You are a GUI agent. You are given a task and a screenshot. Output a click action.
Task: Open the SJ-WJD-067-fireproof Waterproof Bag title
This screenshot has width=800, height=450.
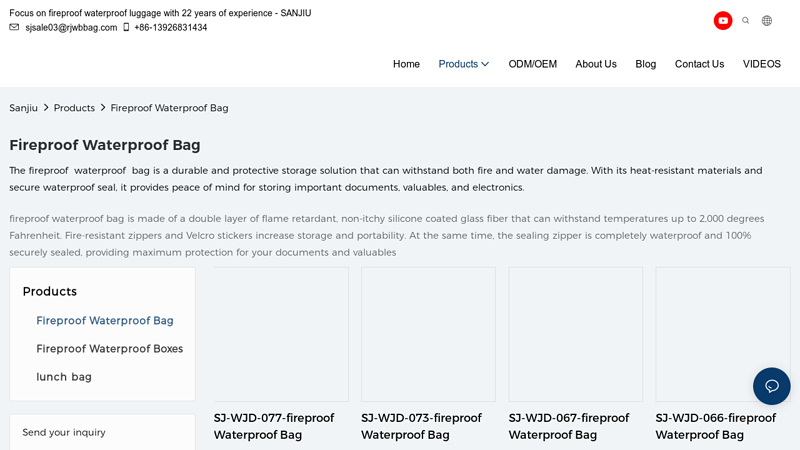pyautogui.click(x=568, y=426)
